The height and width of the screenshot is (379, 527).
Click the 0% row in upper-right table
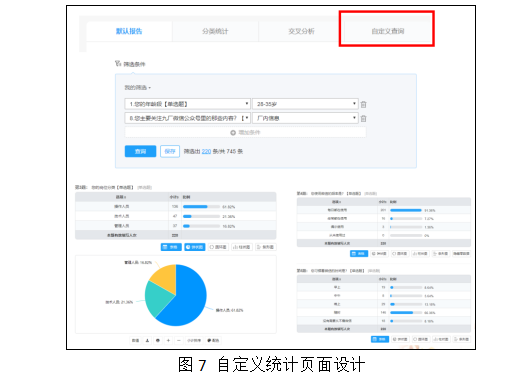point(383,235)
